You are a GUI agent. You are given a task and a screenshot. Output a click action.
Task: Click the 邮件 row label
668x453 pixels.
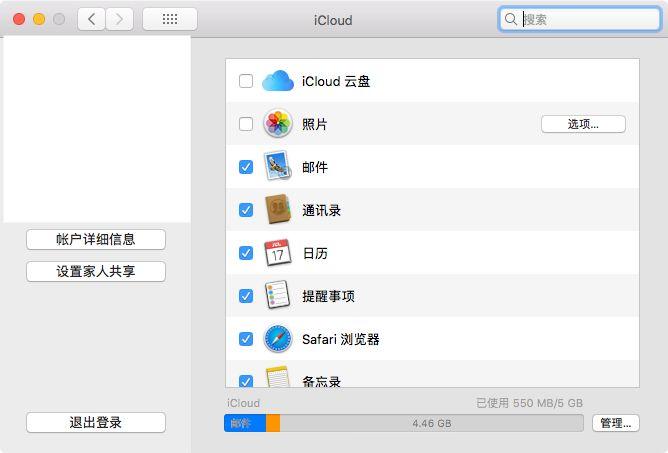(x=315, y=167)
